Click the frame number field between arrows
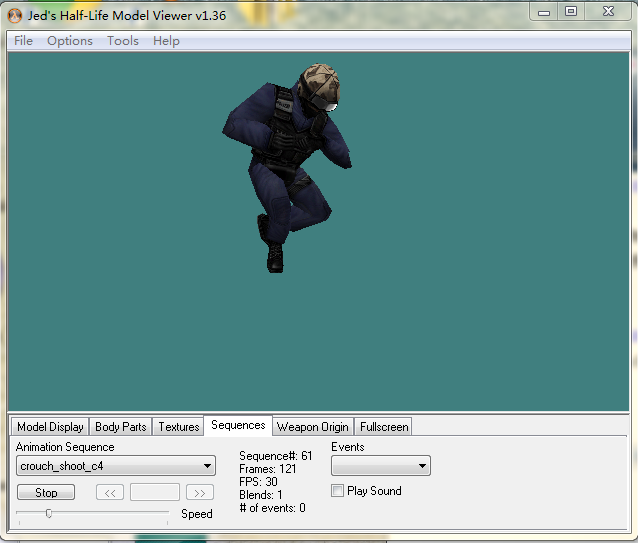The height and width of the screenshot is (543, 638). [155, 492]
